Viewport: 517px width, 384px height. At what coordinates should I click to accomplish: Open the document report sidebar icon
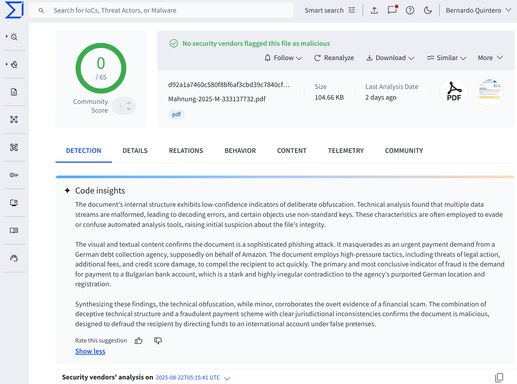(x=14, y=92)
